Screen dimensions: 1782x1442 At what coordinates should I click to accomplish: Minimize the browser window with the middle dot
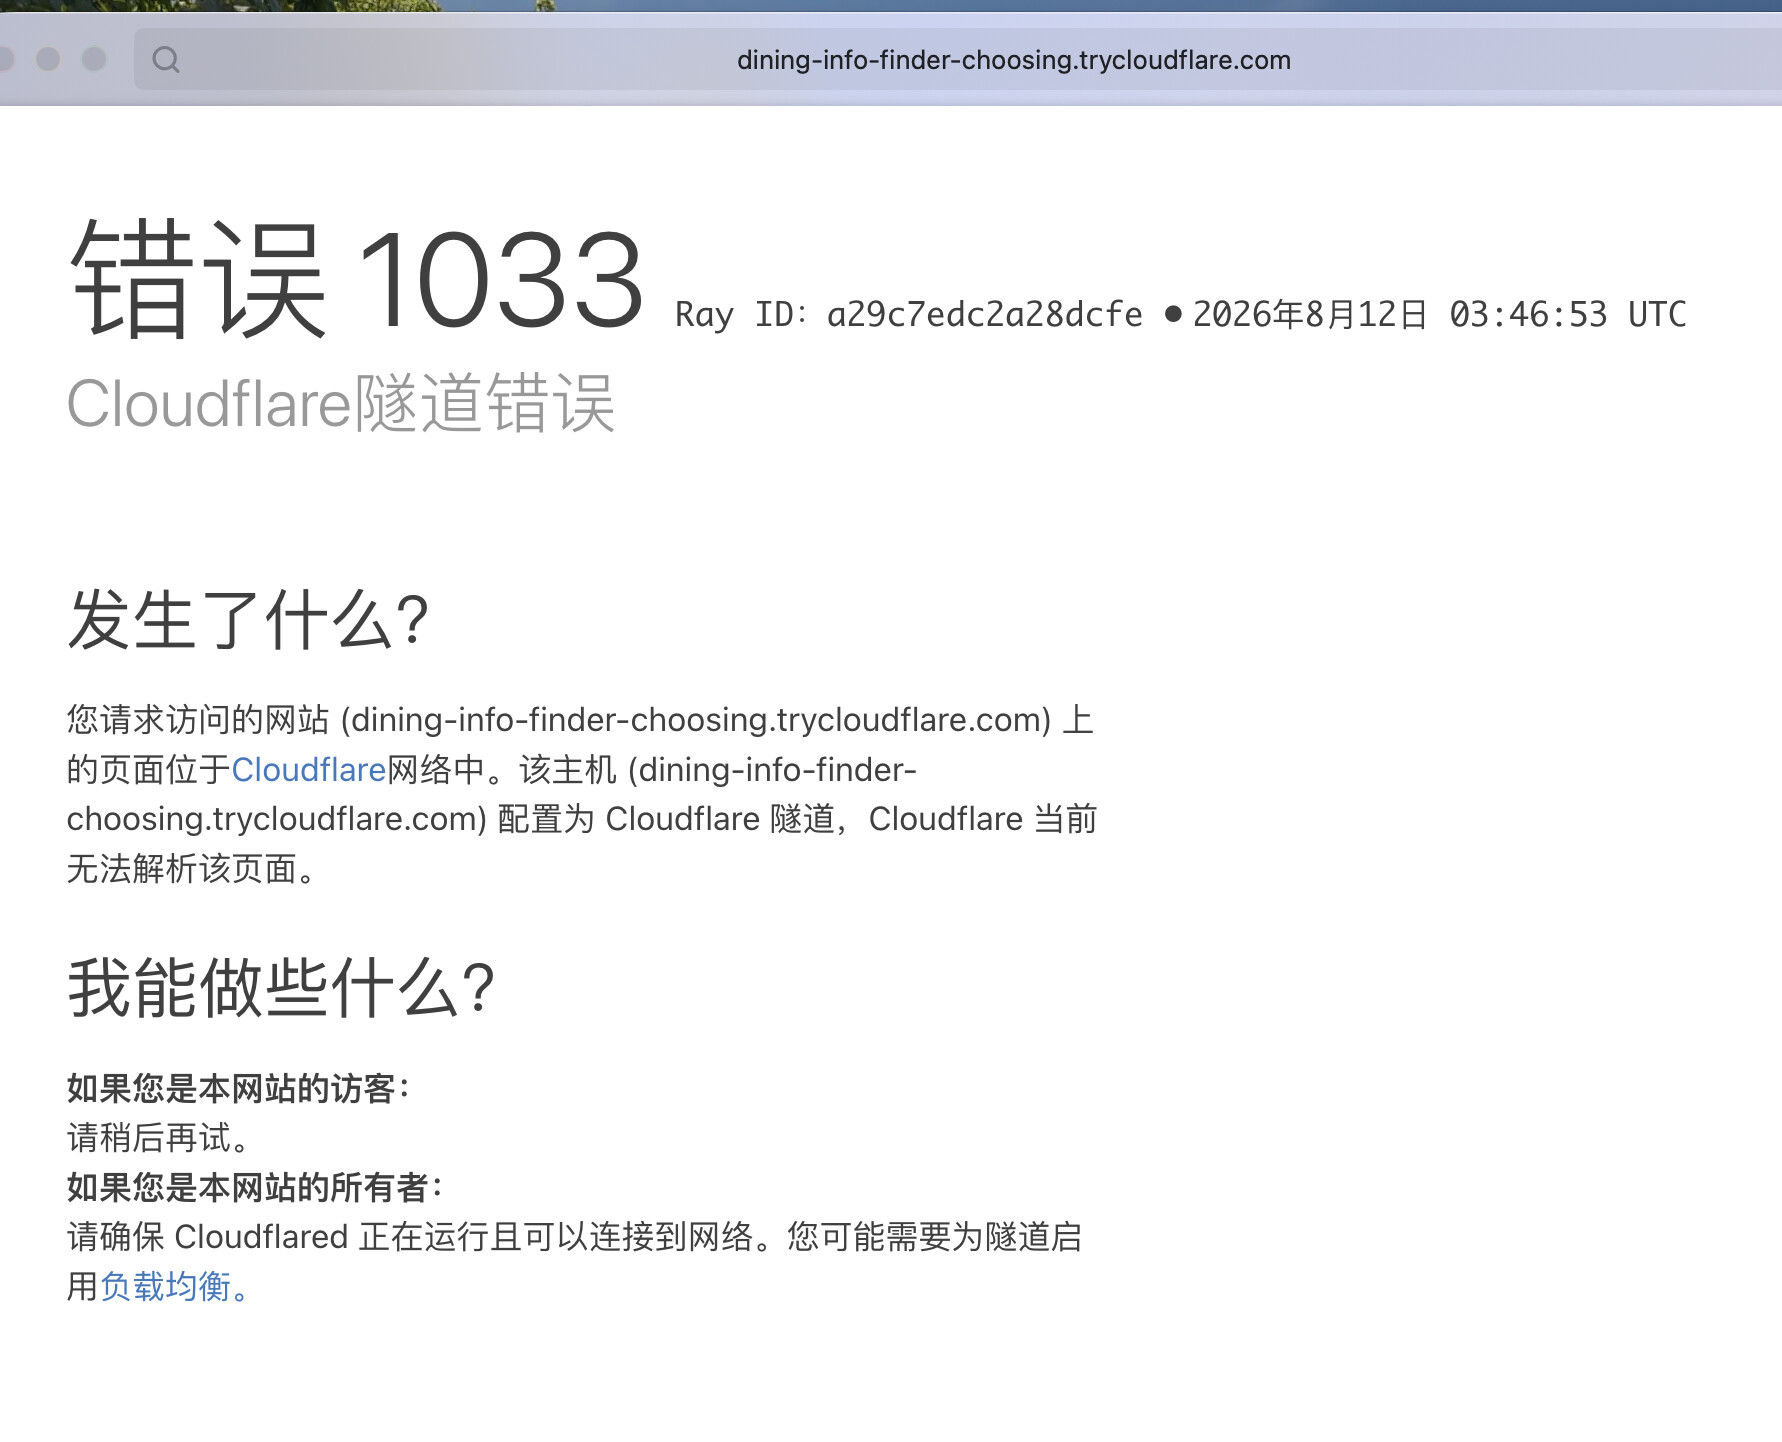pyautogui.click(x=48, y=60)
